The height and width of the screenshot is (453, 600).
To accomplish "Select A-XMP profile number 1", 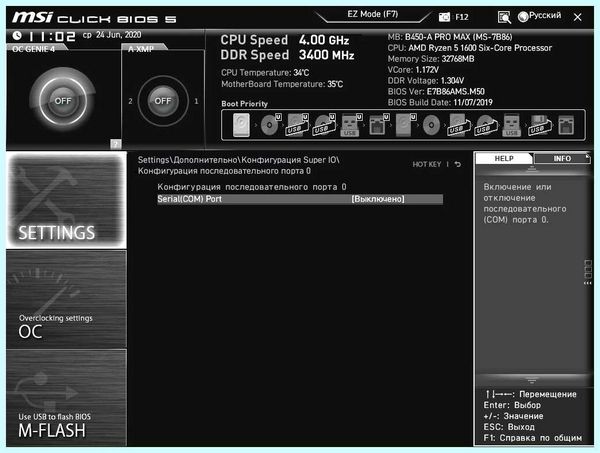I will 196,101.
